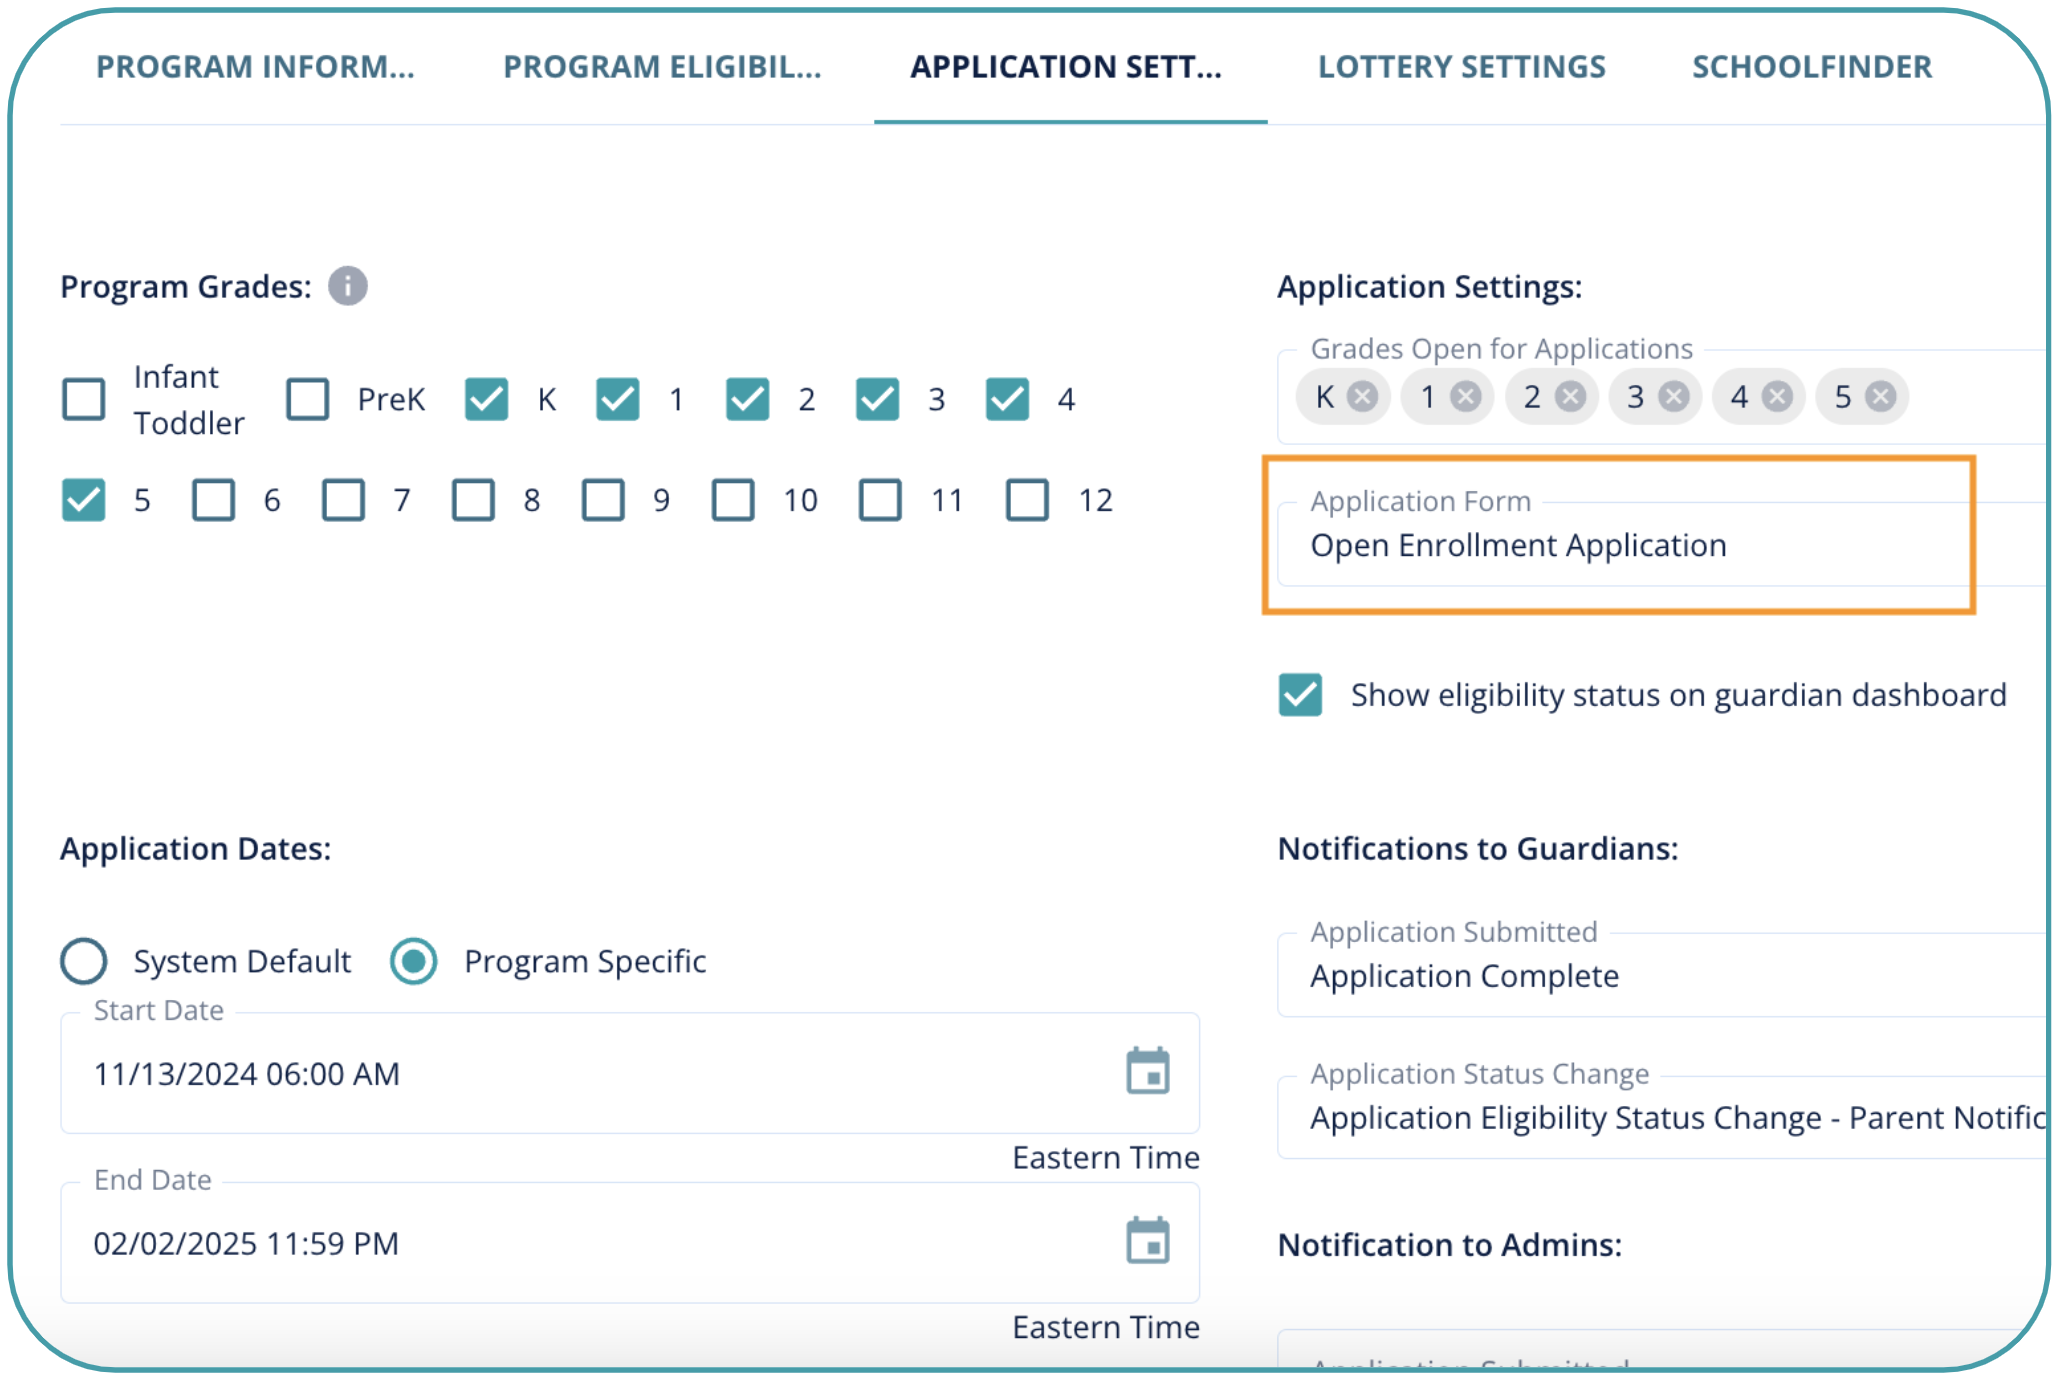This screenshot has height=1392, width=2064.
Task: Click the Program Grades info icon
Action: (x=347, y=286)
